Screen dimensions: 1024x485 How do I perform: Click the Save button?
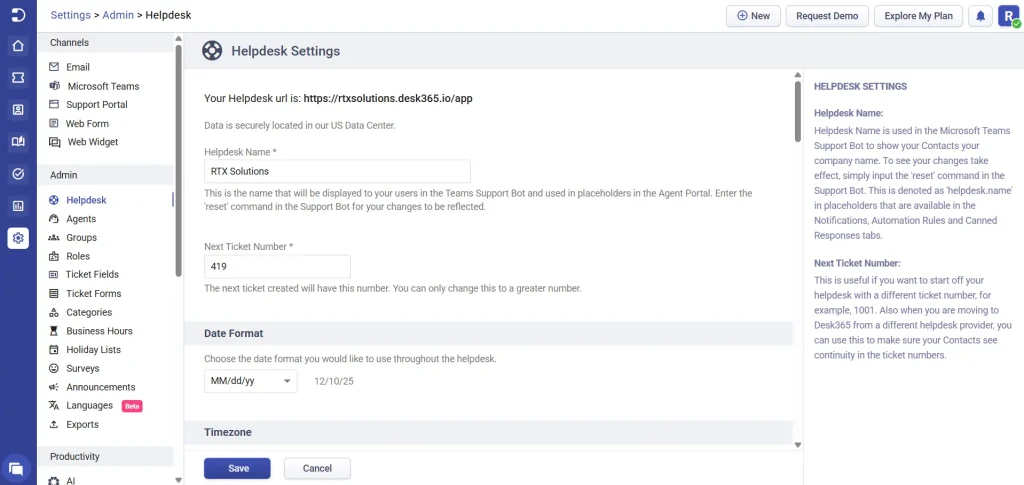[237, 468]
